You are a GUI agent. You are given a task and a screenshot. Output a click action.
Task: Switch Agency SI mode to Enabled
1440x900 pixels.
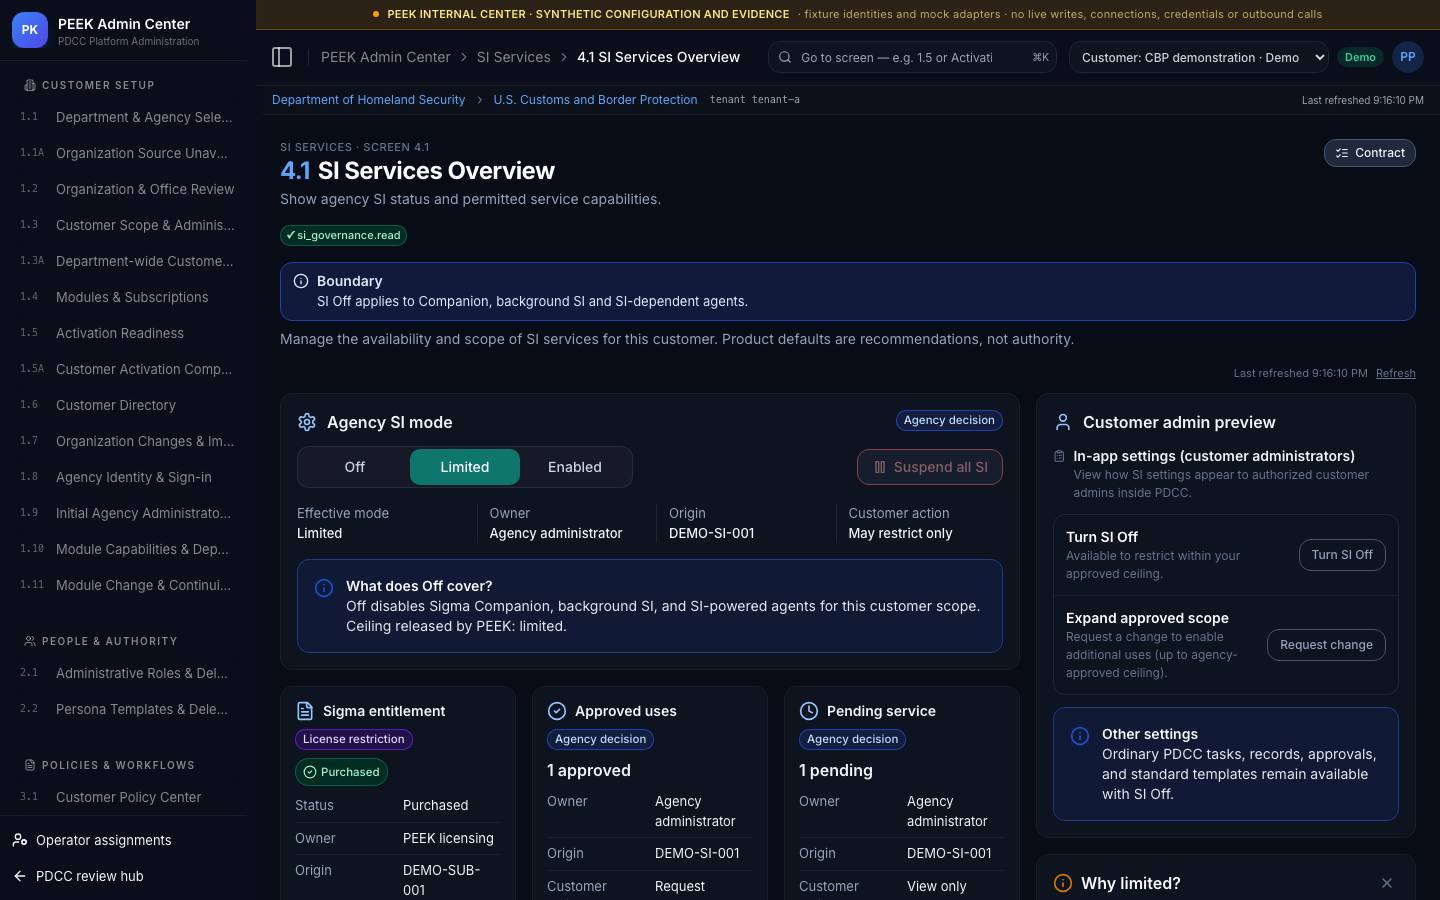(x=575, y=467)
